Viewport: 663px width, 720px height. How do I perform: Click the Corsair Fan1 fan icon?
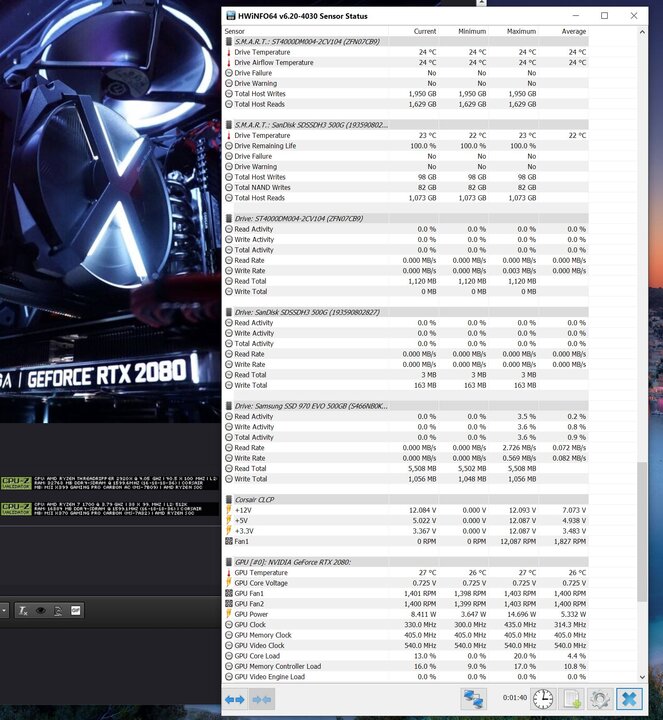[x=229, y=541]
